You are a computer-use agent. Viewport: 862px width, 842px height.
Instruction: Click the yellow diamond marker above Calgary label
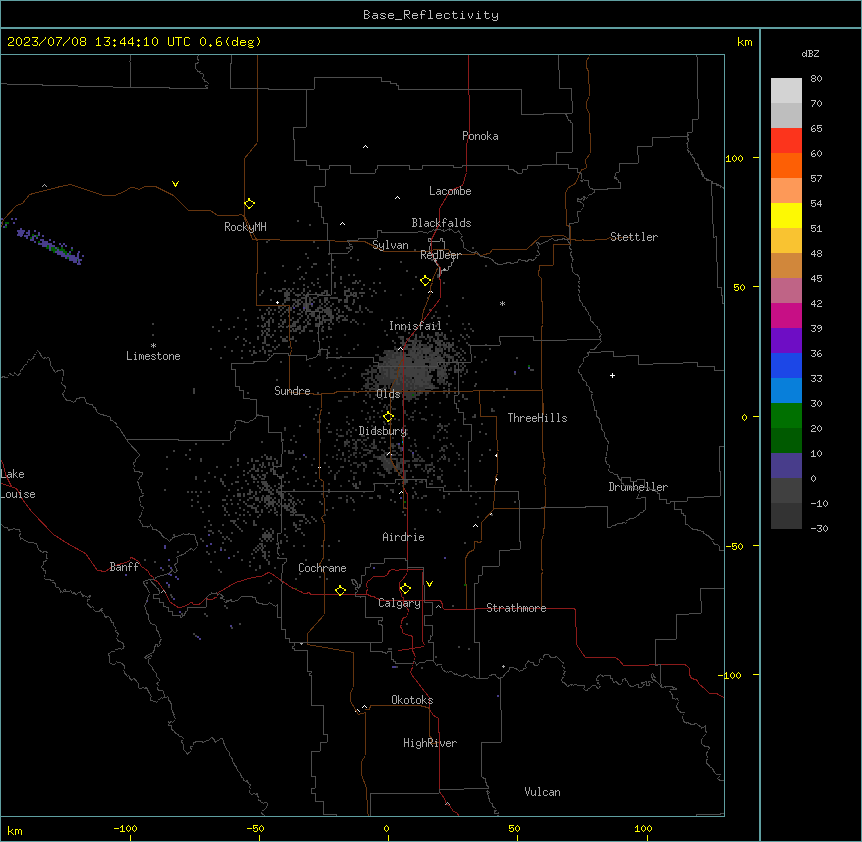tap(405, 589)
